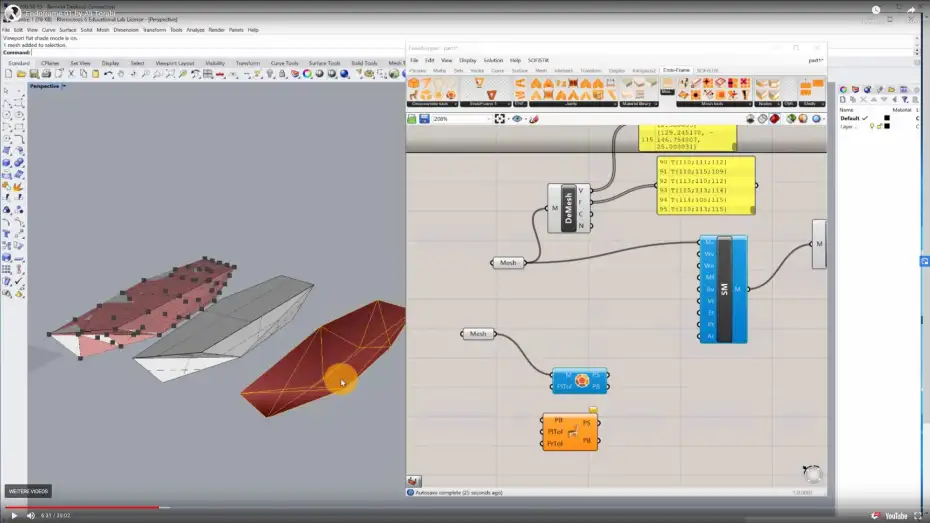Click the WEITERE VIDEOS button

(x=28, y=491)
